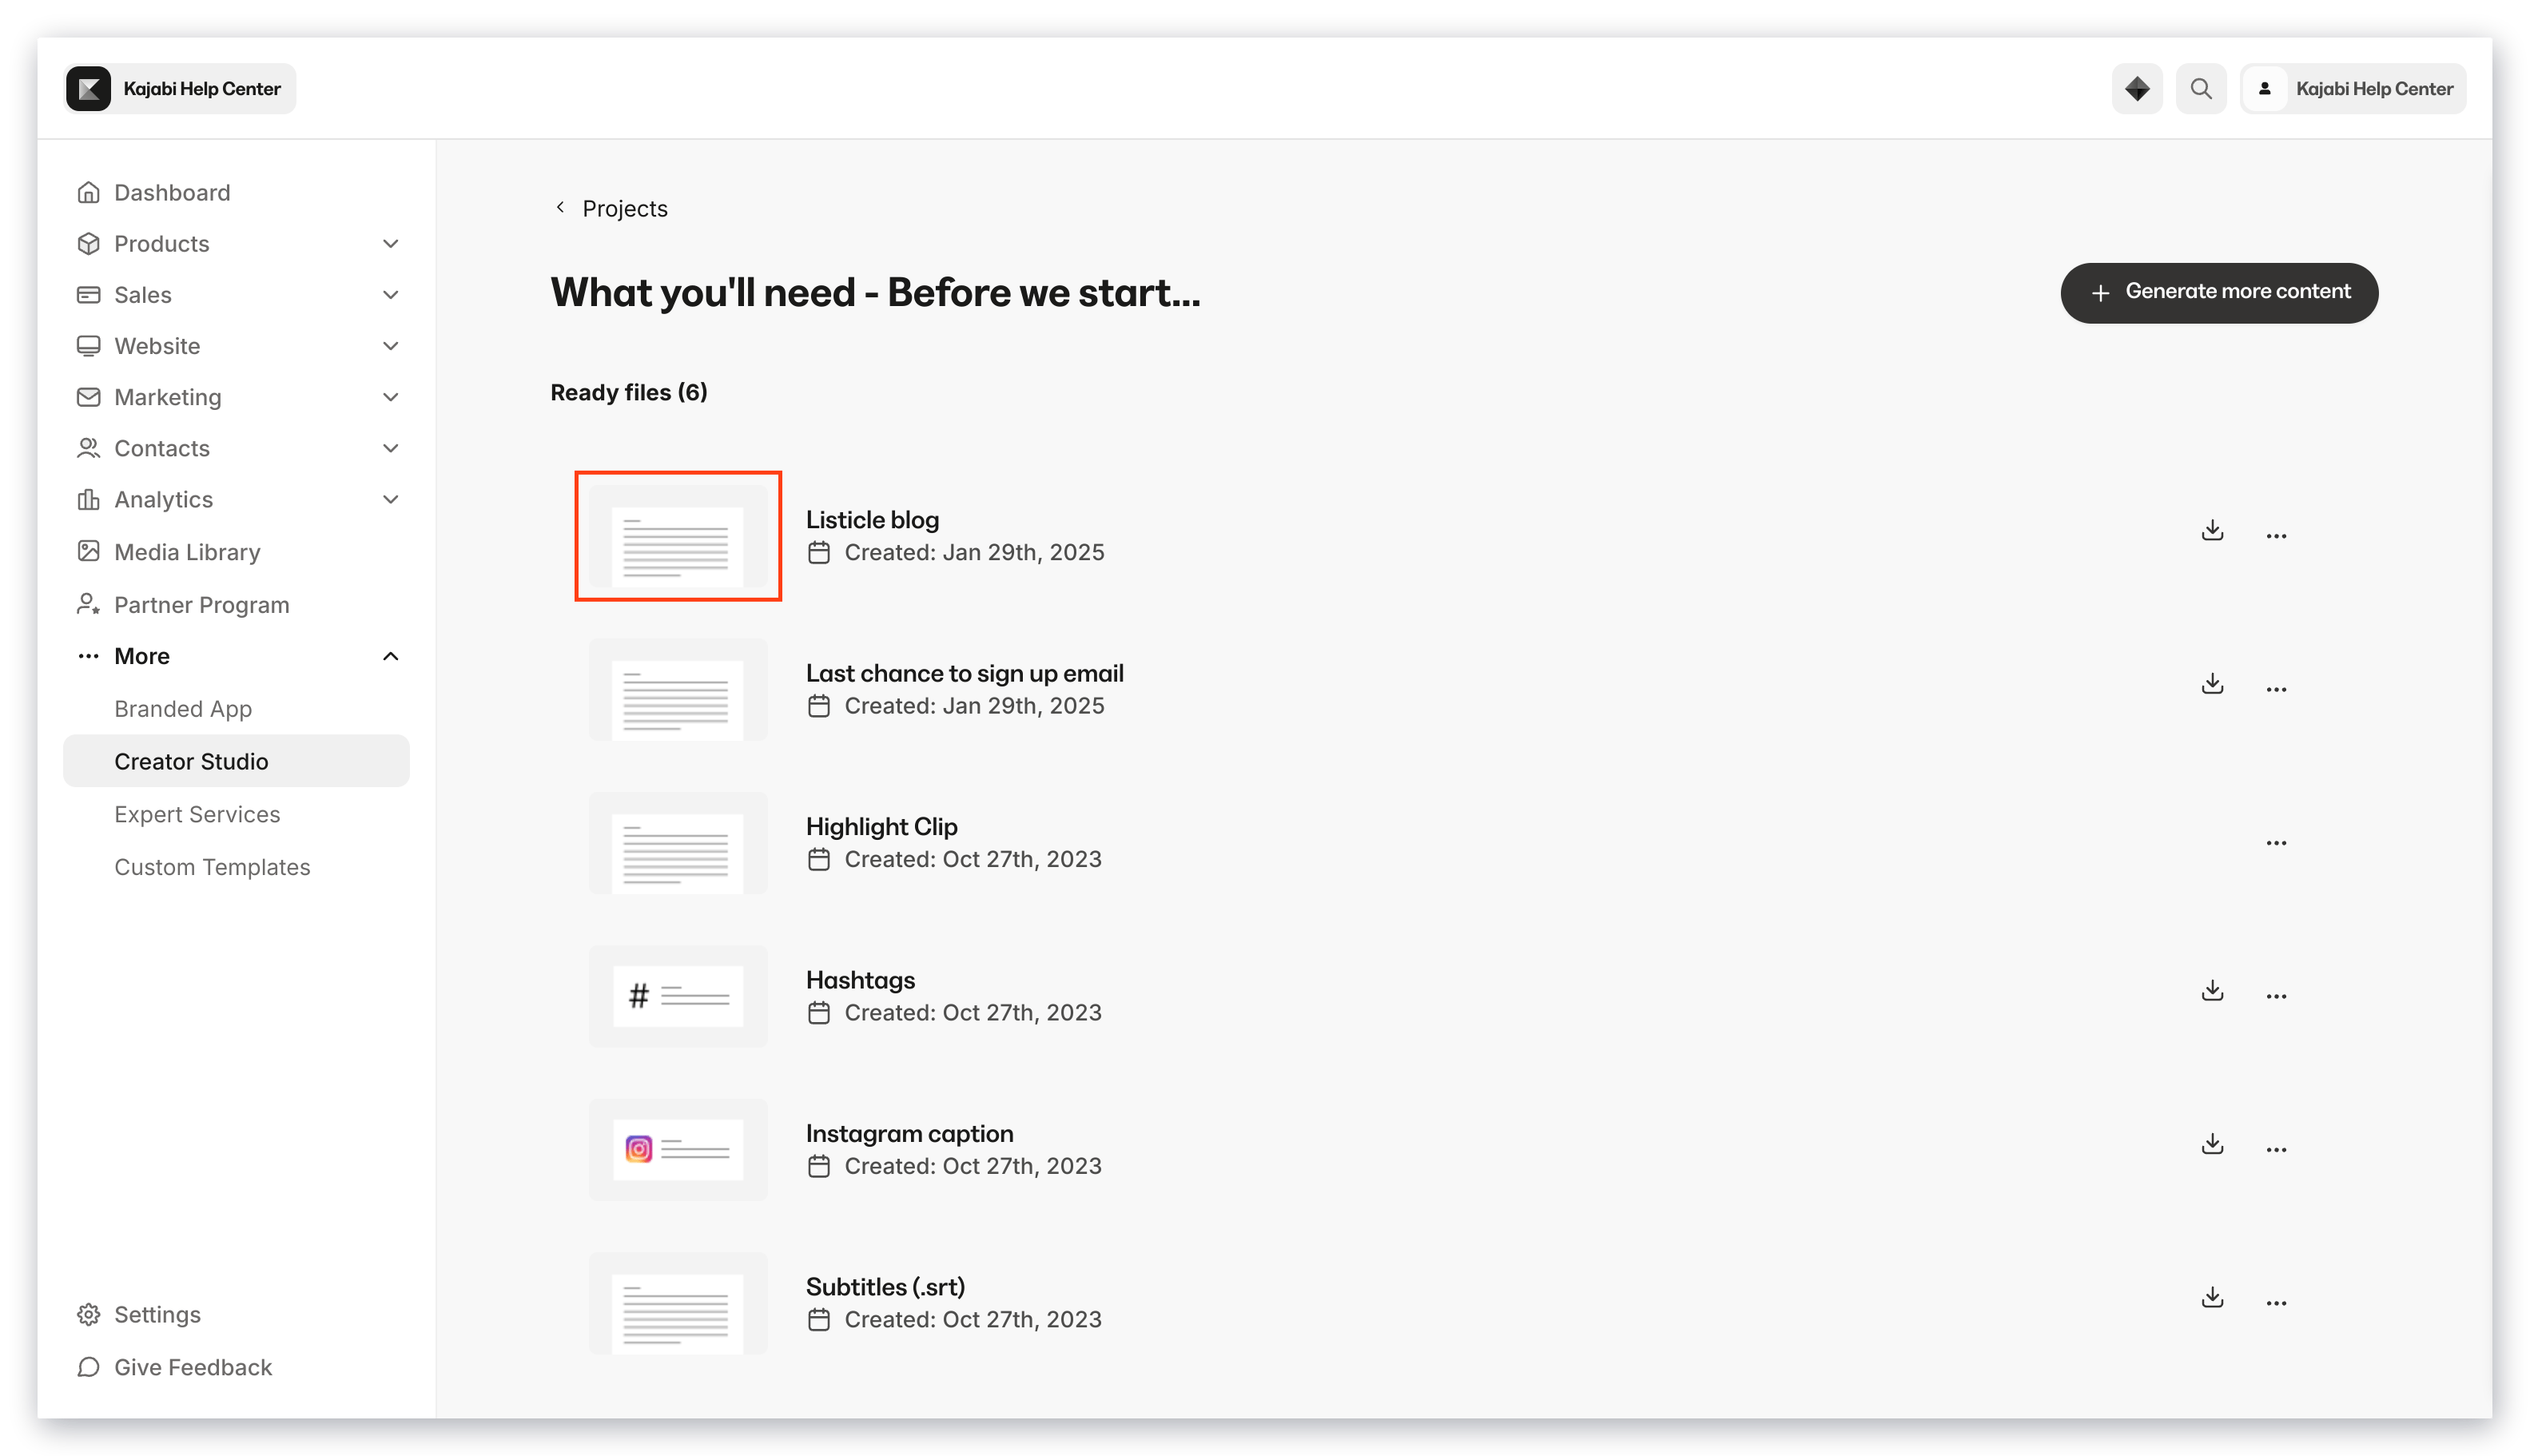Open the Instagram caption thumbnail
This screenshot has width=2530, height=1456.
[678, 1150]
